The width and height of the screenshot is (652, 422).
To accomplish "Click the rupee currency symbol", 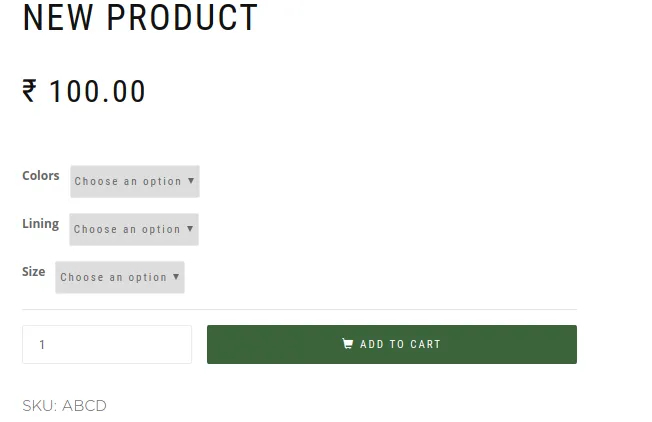I will coord(30,92).
